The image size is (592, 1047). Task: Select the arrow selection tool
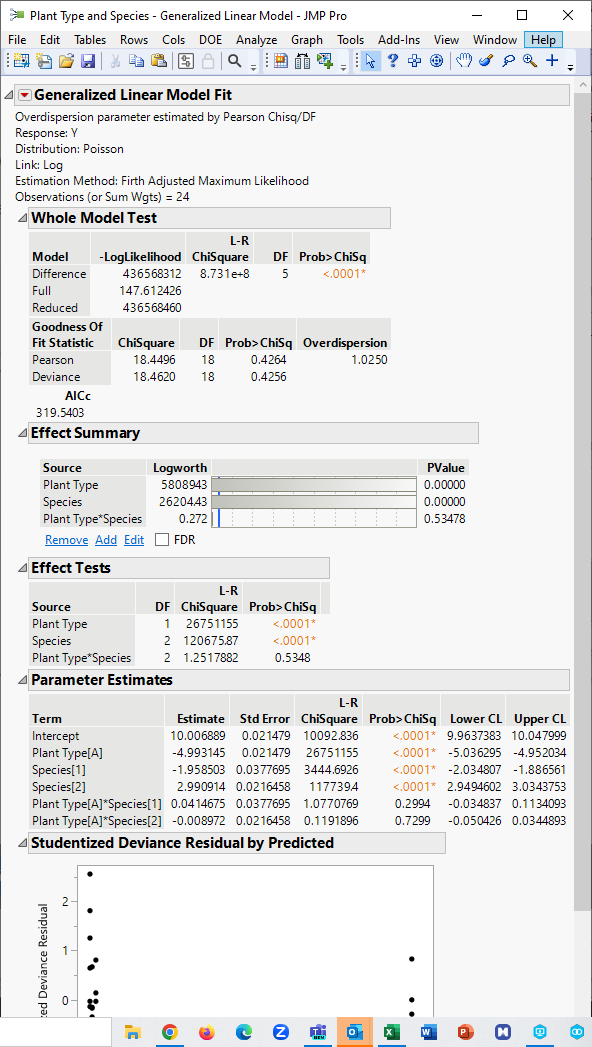coord(368,61)
